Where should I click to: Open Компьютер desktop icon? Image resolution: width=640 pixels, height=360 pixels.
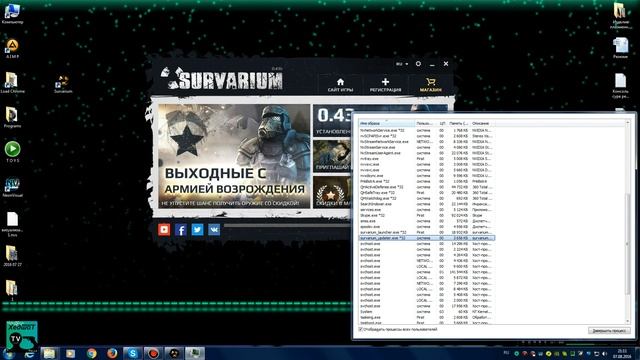[12, 14]
